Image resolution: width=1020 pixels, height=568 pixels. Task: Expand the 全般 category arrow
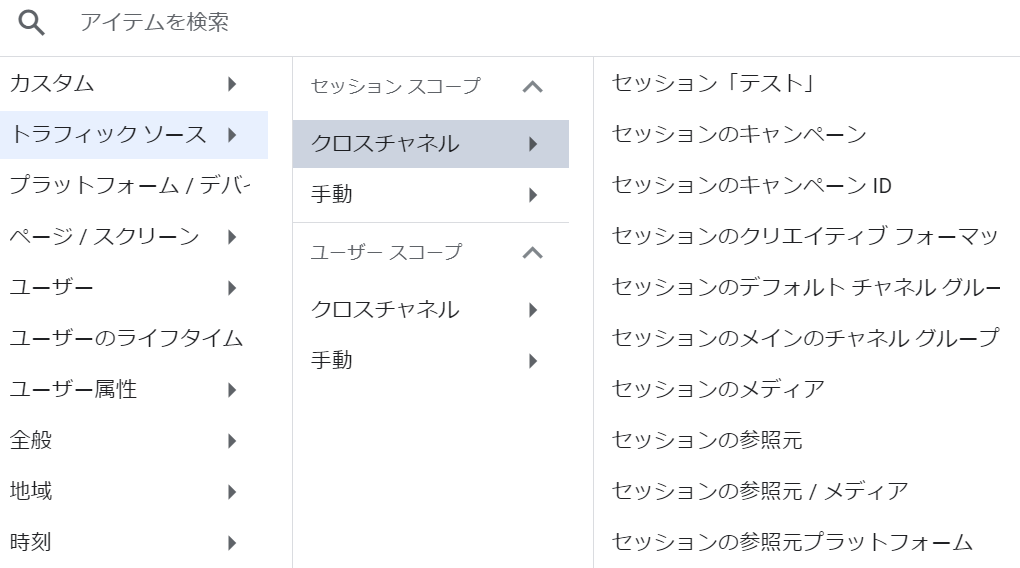(232, 441)
